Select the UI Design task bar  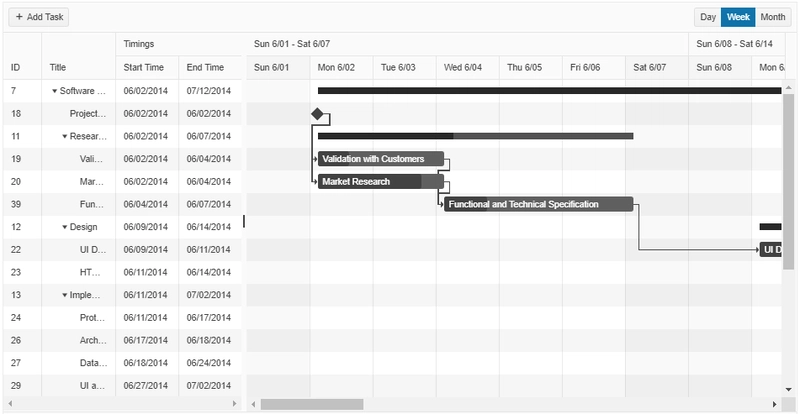click(771, 250)
